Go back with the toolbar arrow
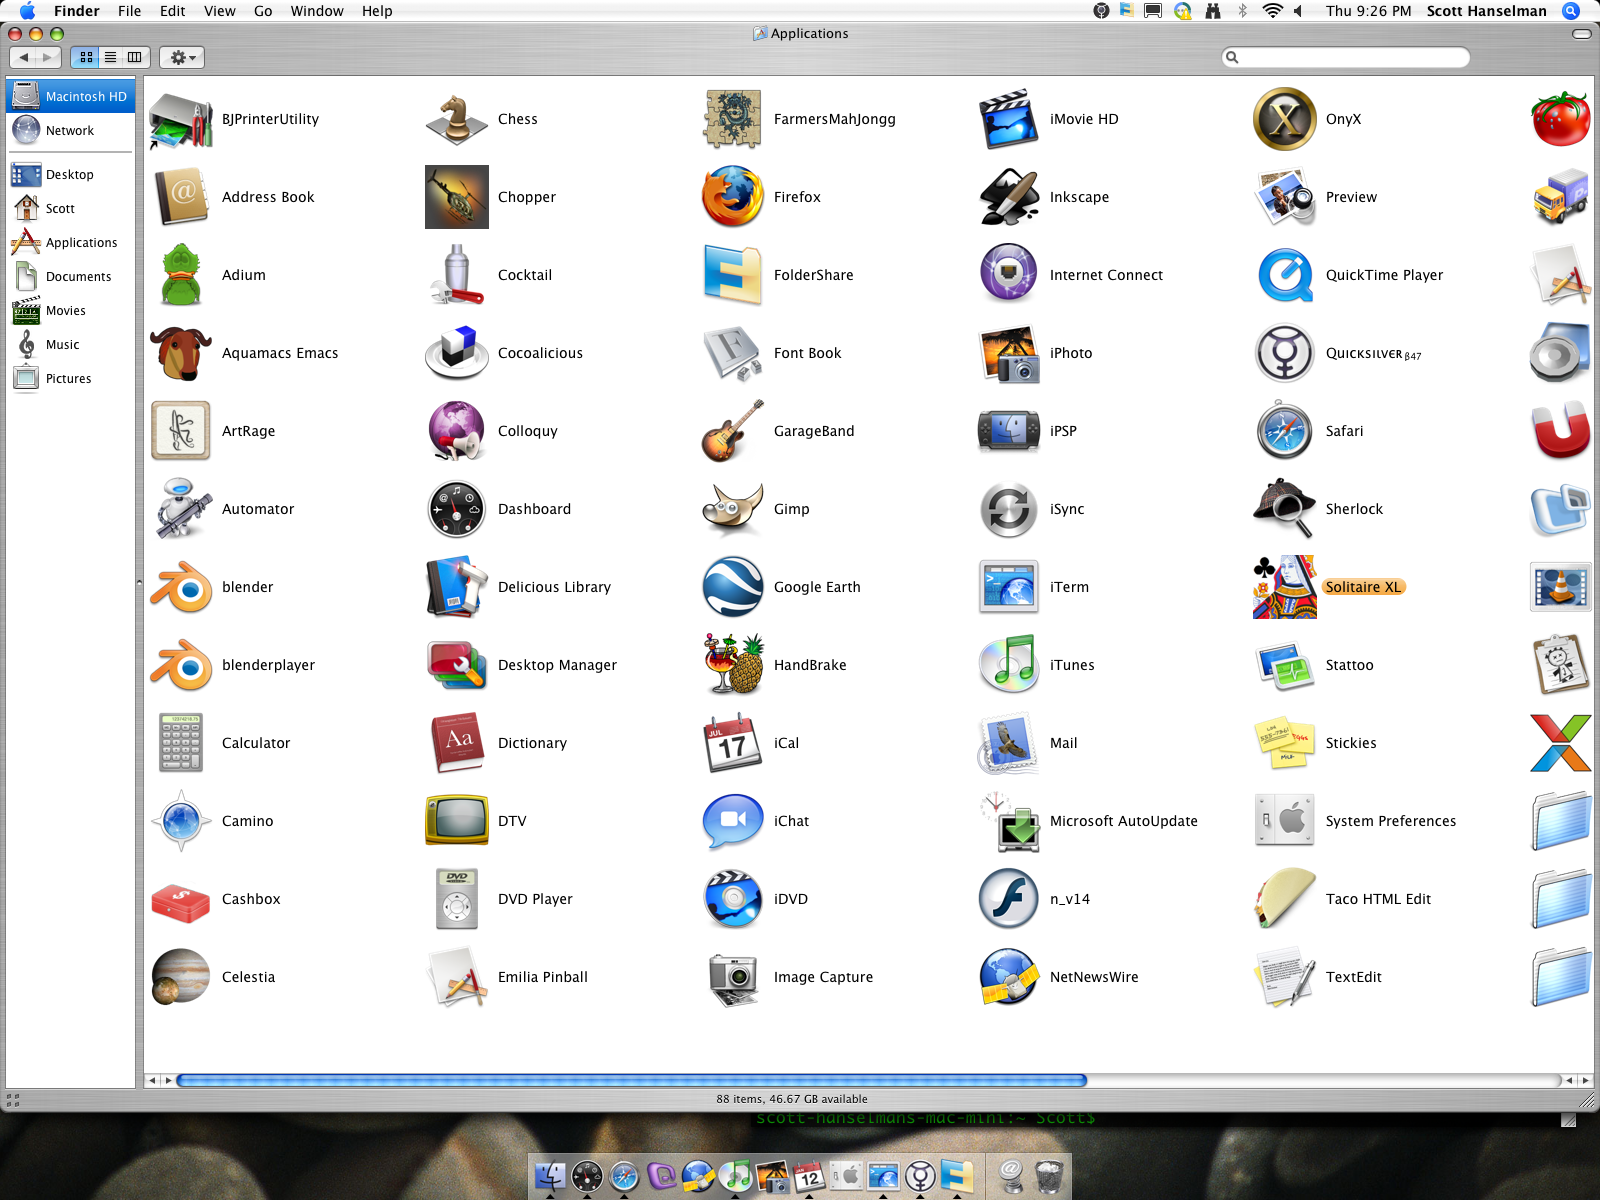 click(25, 57)
